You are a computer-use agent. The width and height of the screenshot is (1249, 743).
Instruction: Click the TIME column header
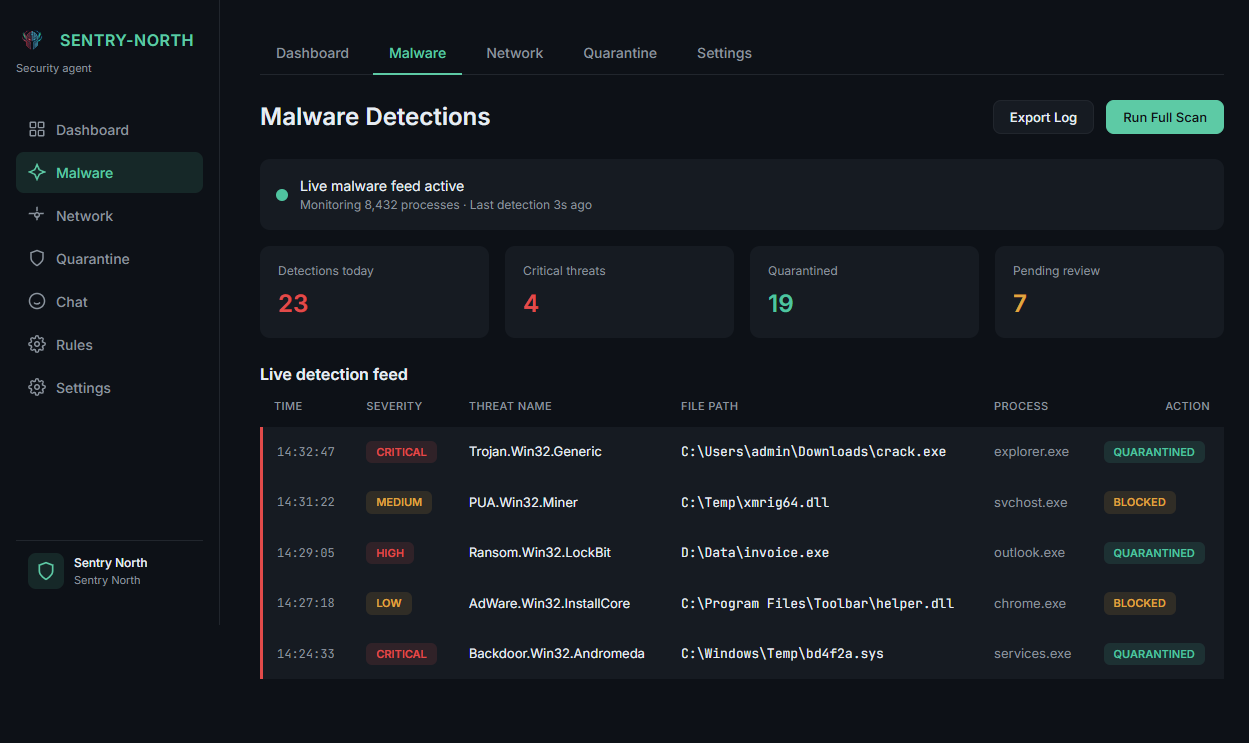click(x=288, y=406)
